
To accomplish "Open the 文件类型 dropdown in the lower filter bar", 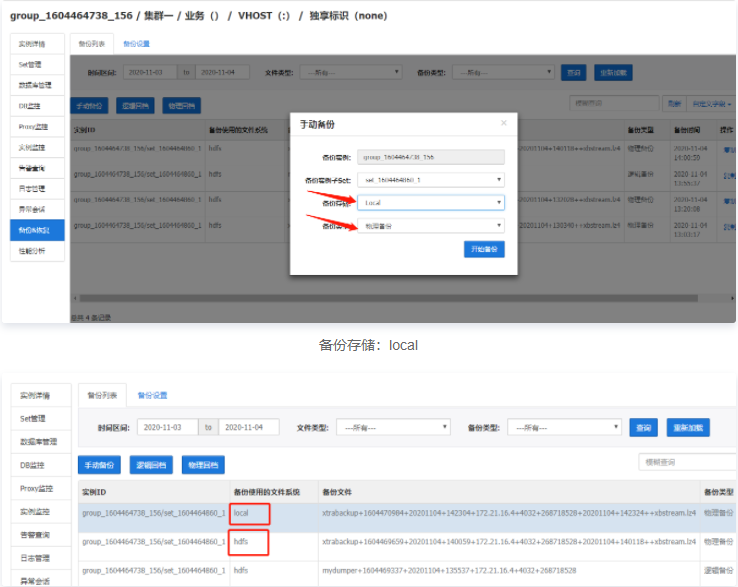I will [x=392, y=427].
